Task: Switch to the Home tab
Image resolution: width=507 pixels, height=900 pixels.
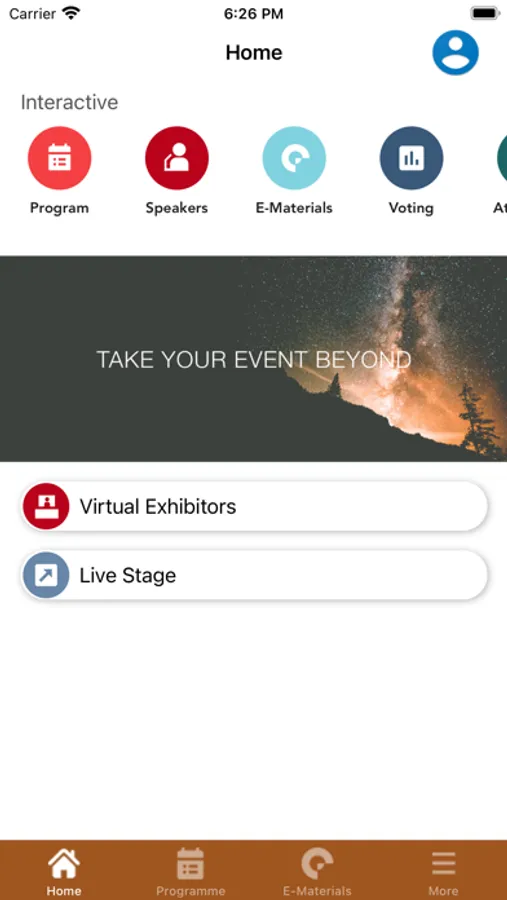Action: click(x=64, y=871)
